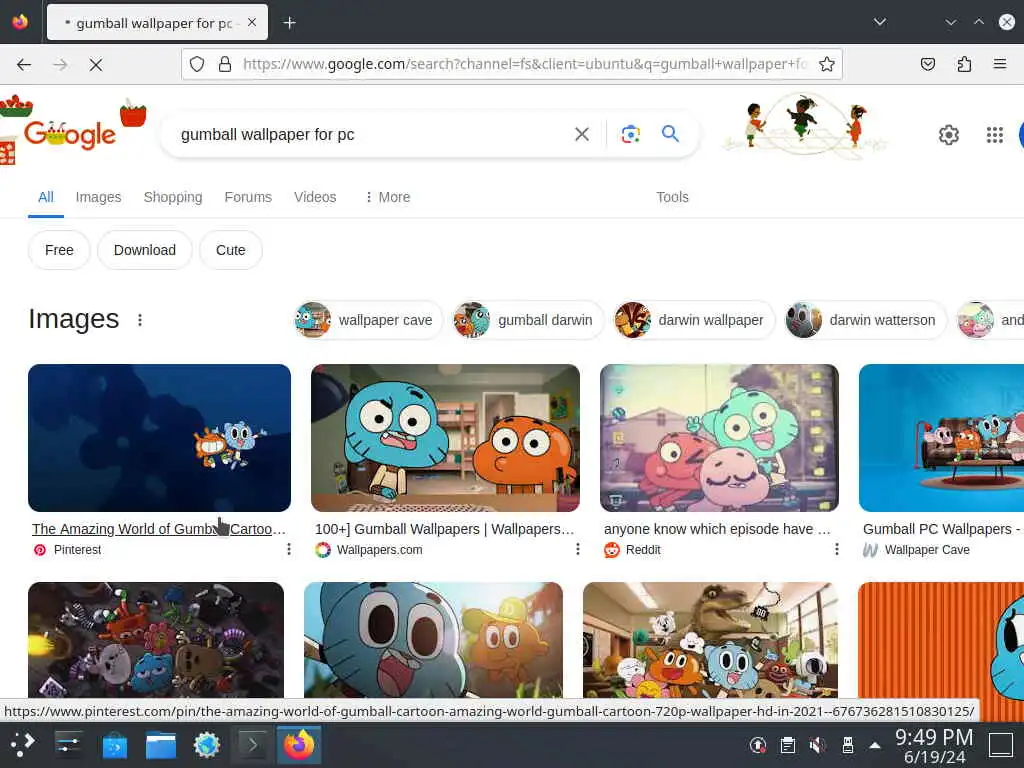
Task: Show site security padlock info
Action: pyautogui.click(x=225, y=64)
